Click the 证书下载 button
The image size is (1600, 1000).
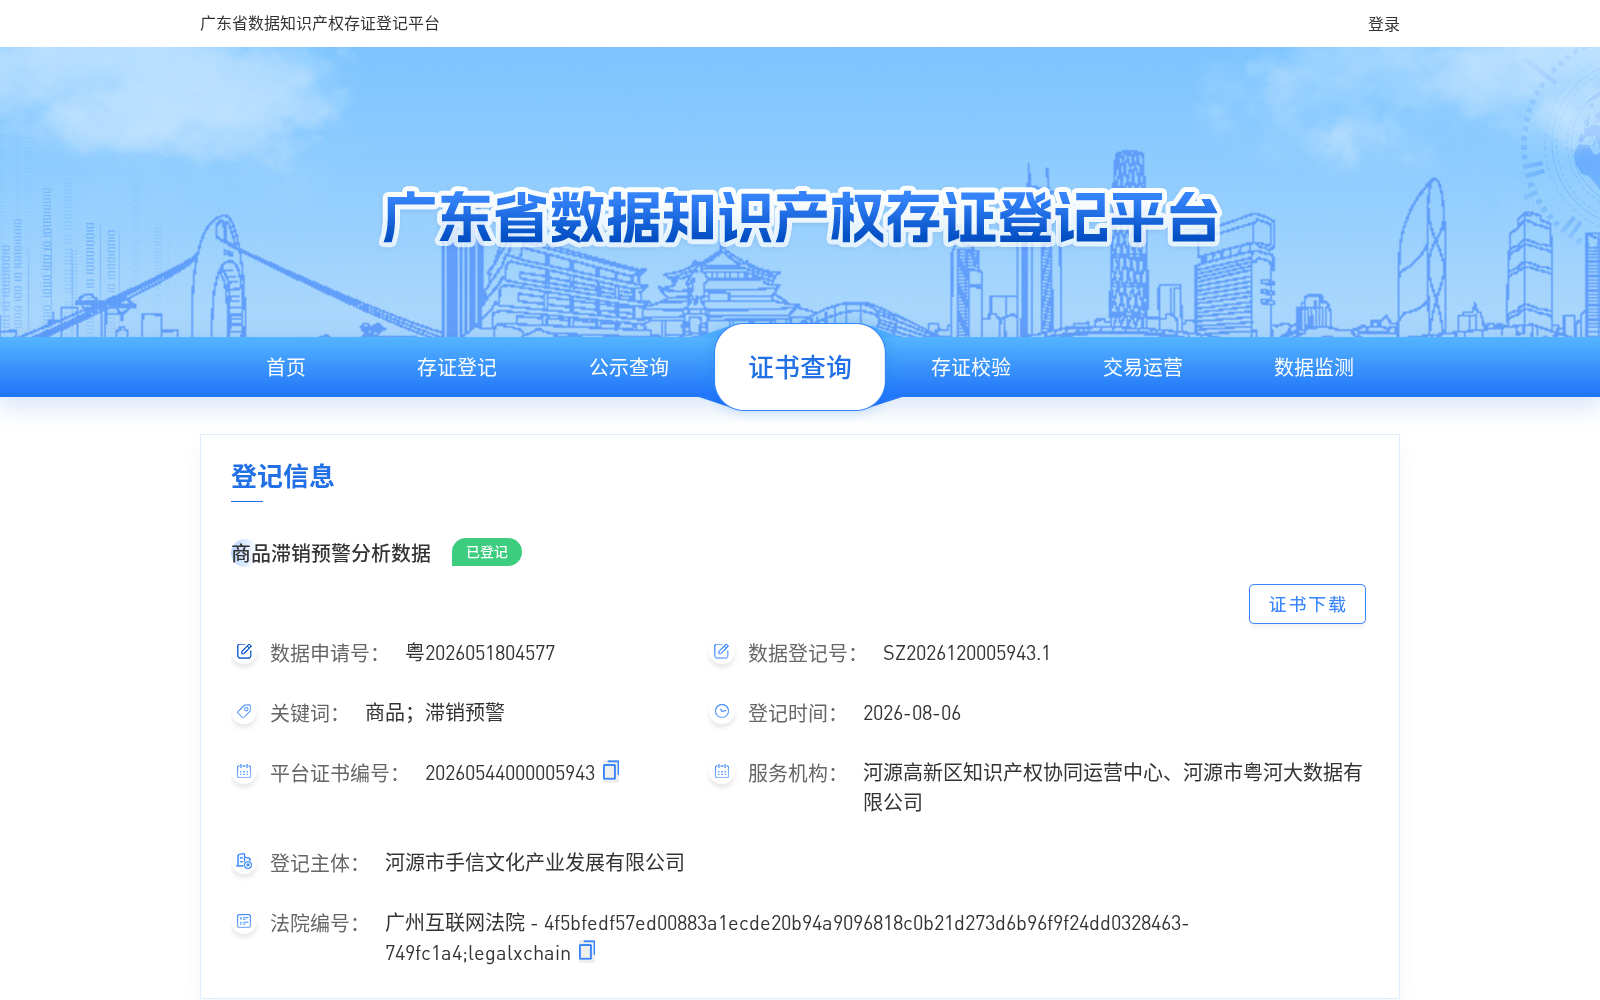click(x=1307, y=604)
